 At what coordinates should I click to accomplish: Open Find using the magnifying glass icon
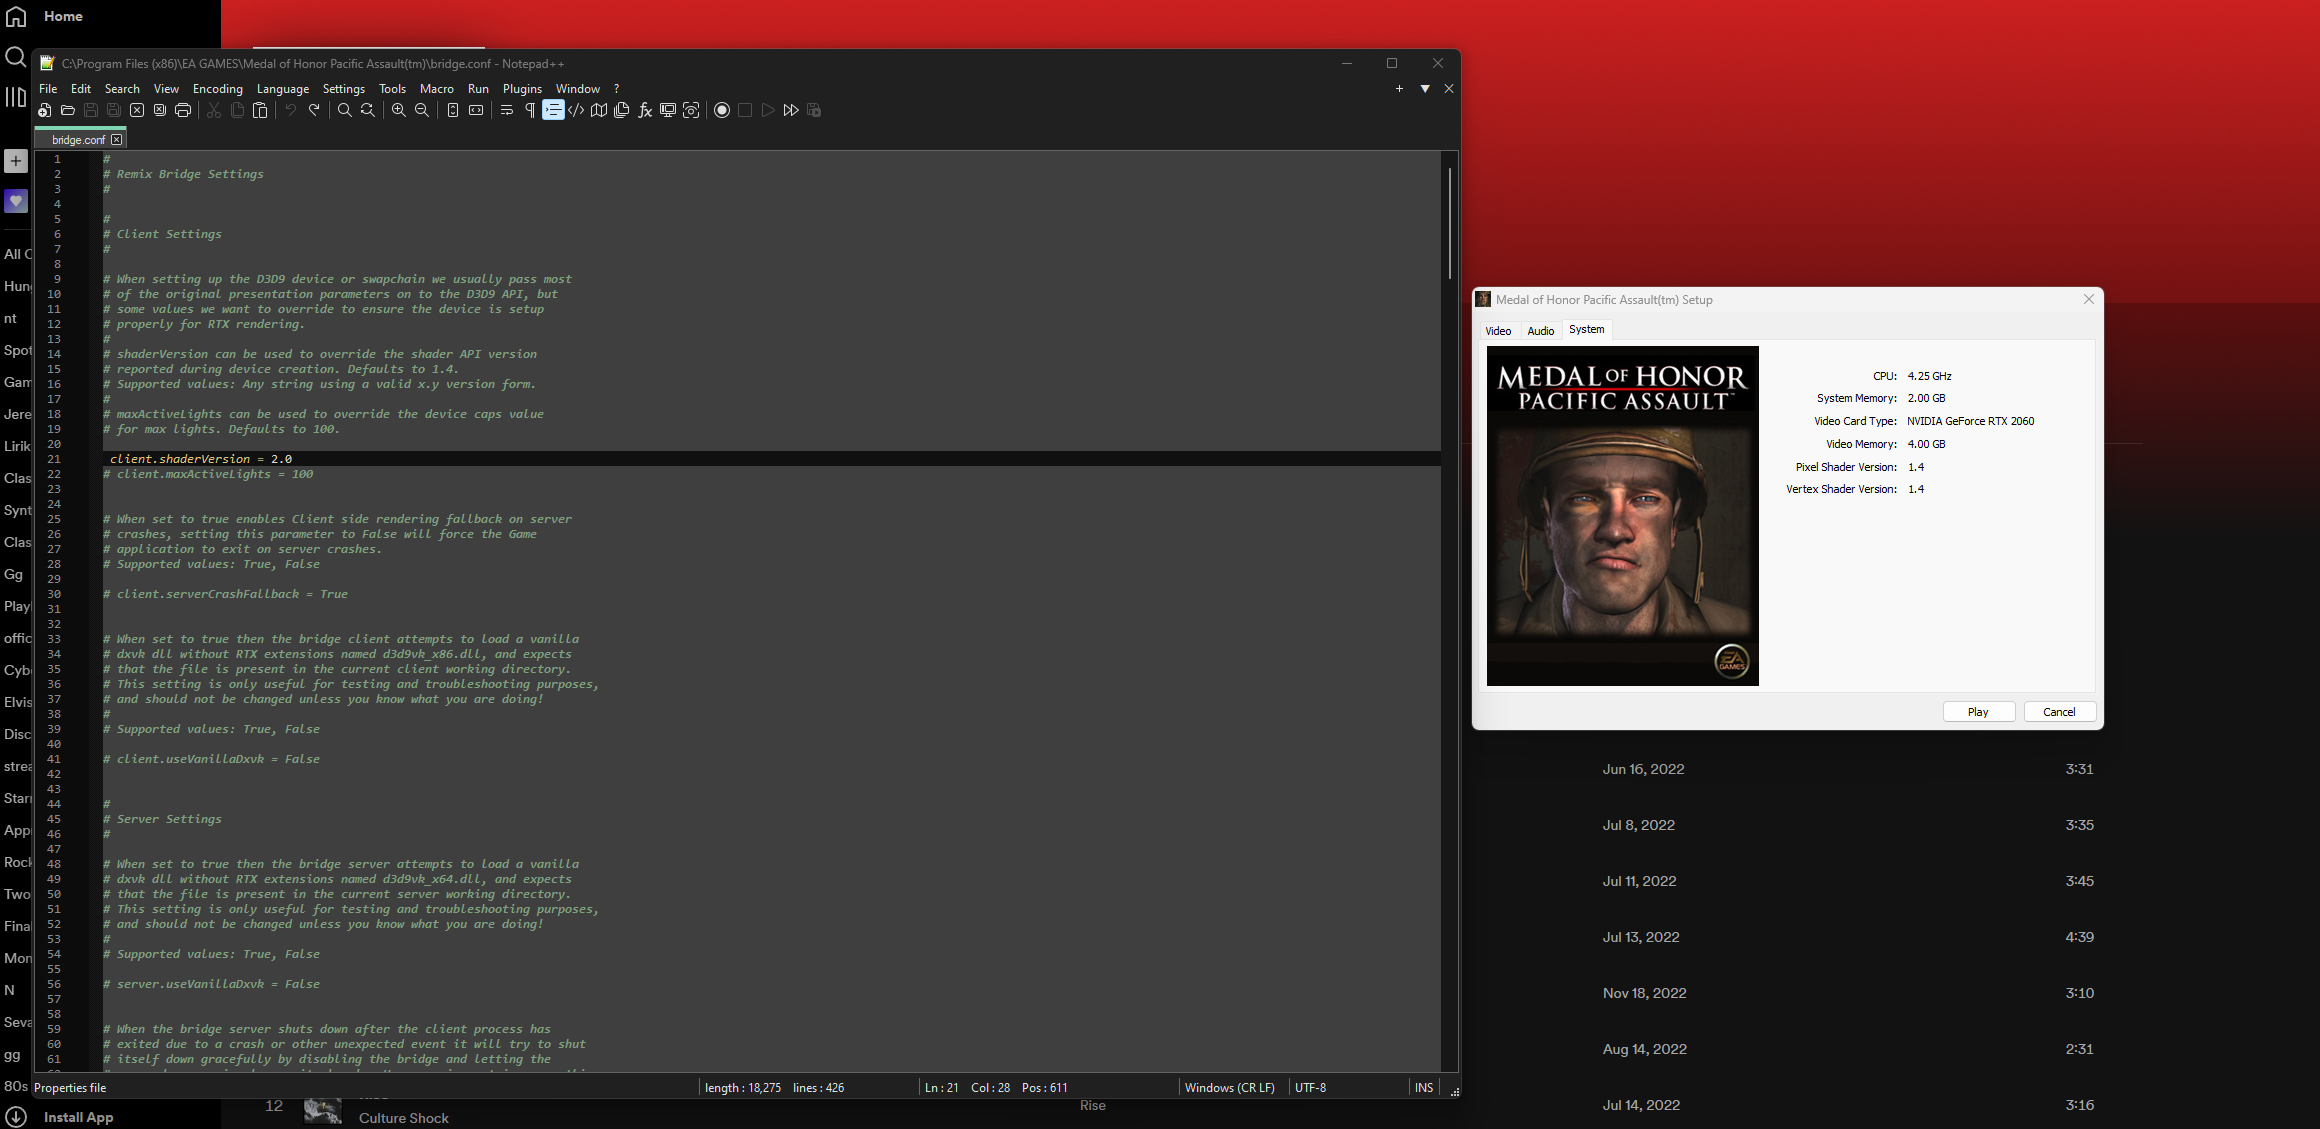click(344, 111)
